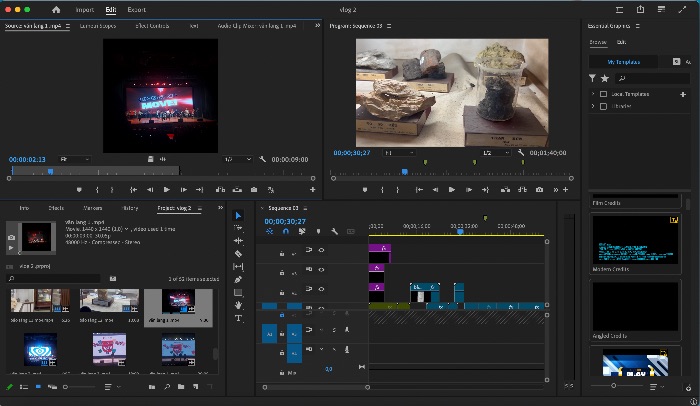
Task: Play the Program monitor sequence
Action: [452, 190]
